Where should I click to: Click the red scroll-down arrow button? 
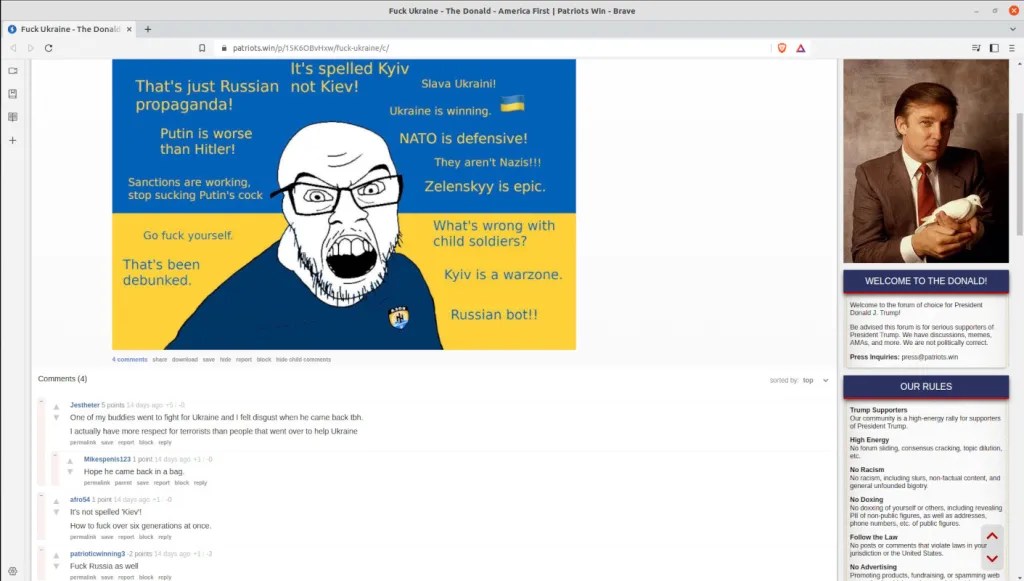click(992, 559)
